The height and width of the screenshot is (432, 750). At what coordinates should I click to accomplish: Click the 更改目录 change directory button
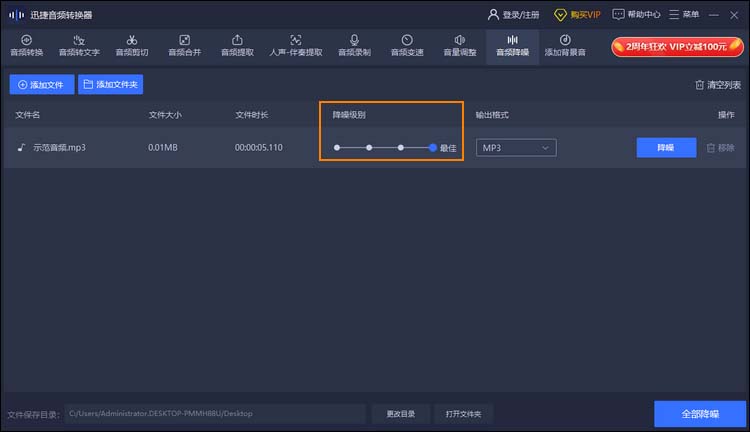(401, 414)
